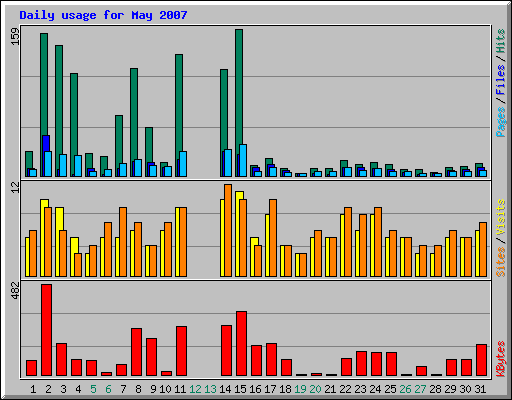Click day label "17" on the x-axis
This screenshot has height=400, width=512.
[x=270, y=389]
